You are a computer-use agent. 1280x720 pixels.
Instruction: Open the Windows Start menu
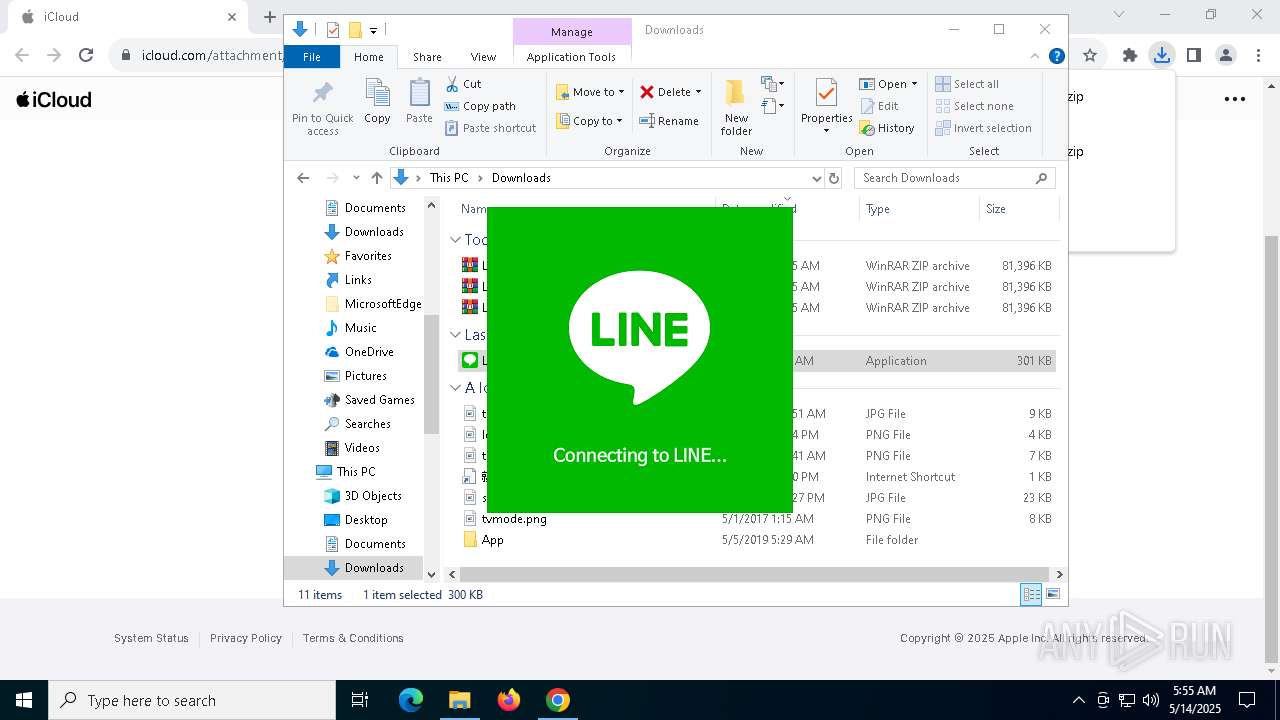24,700
